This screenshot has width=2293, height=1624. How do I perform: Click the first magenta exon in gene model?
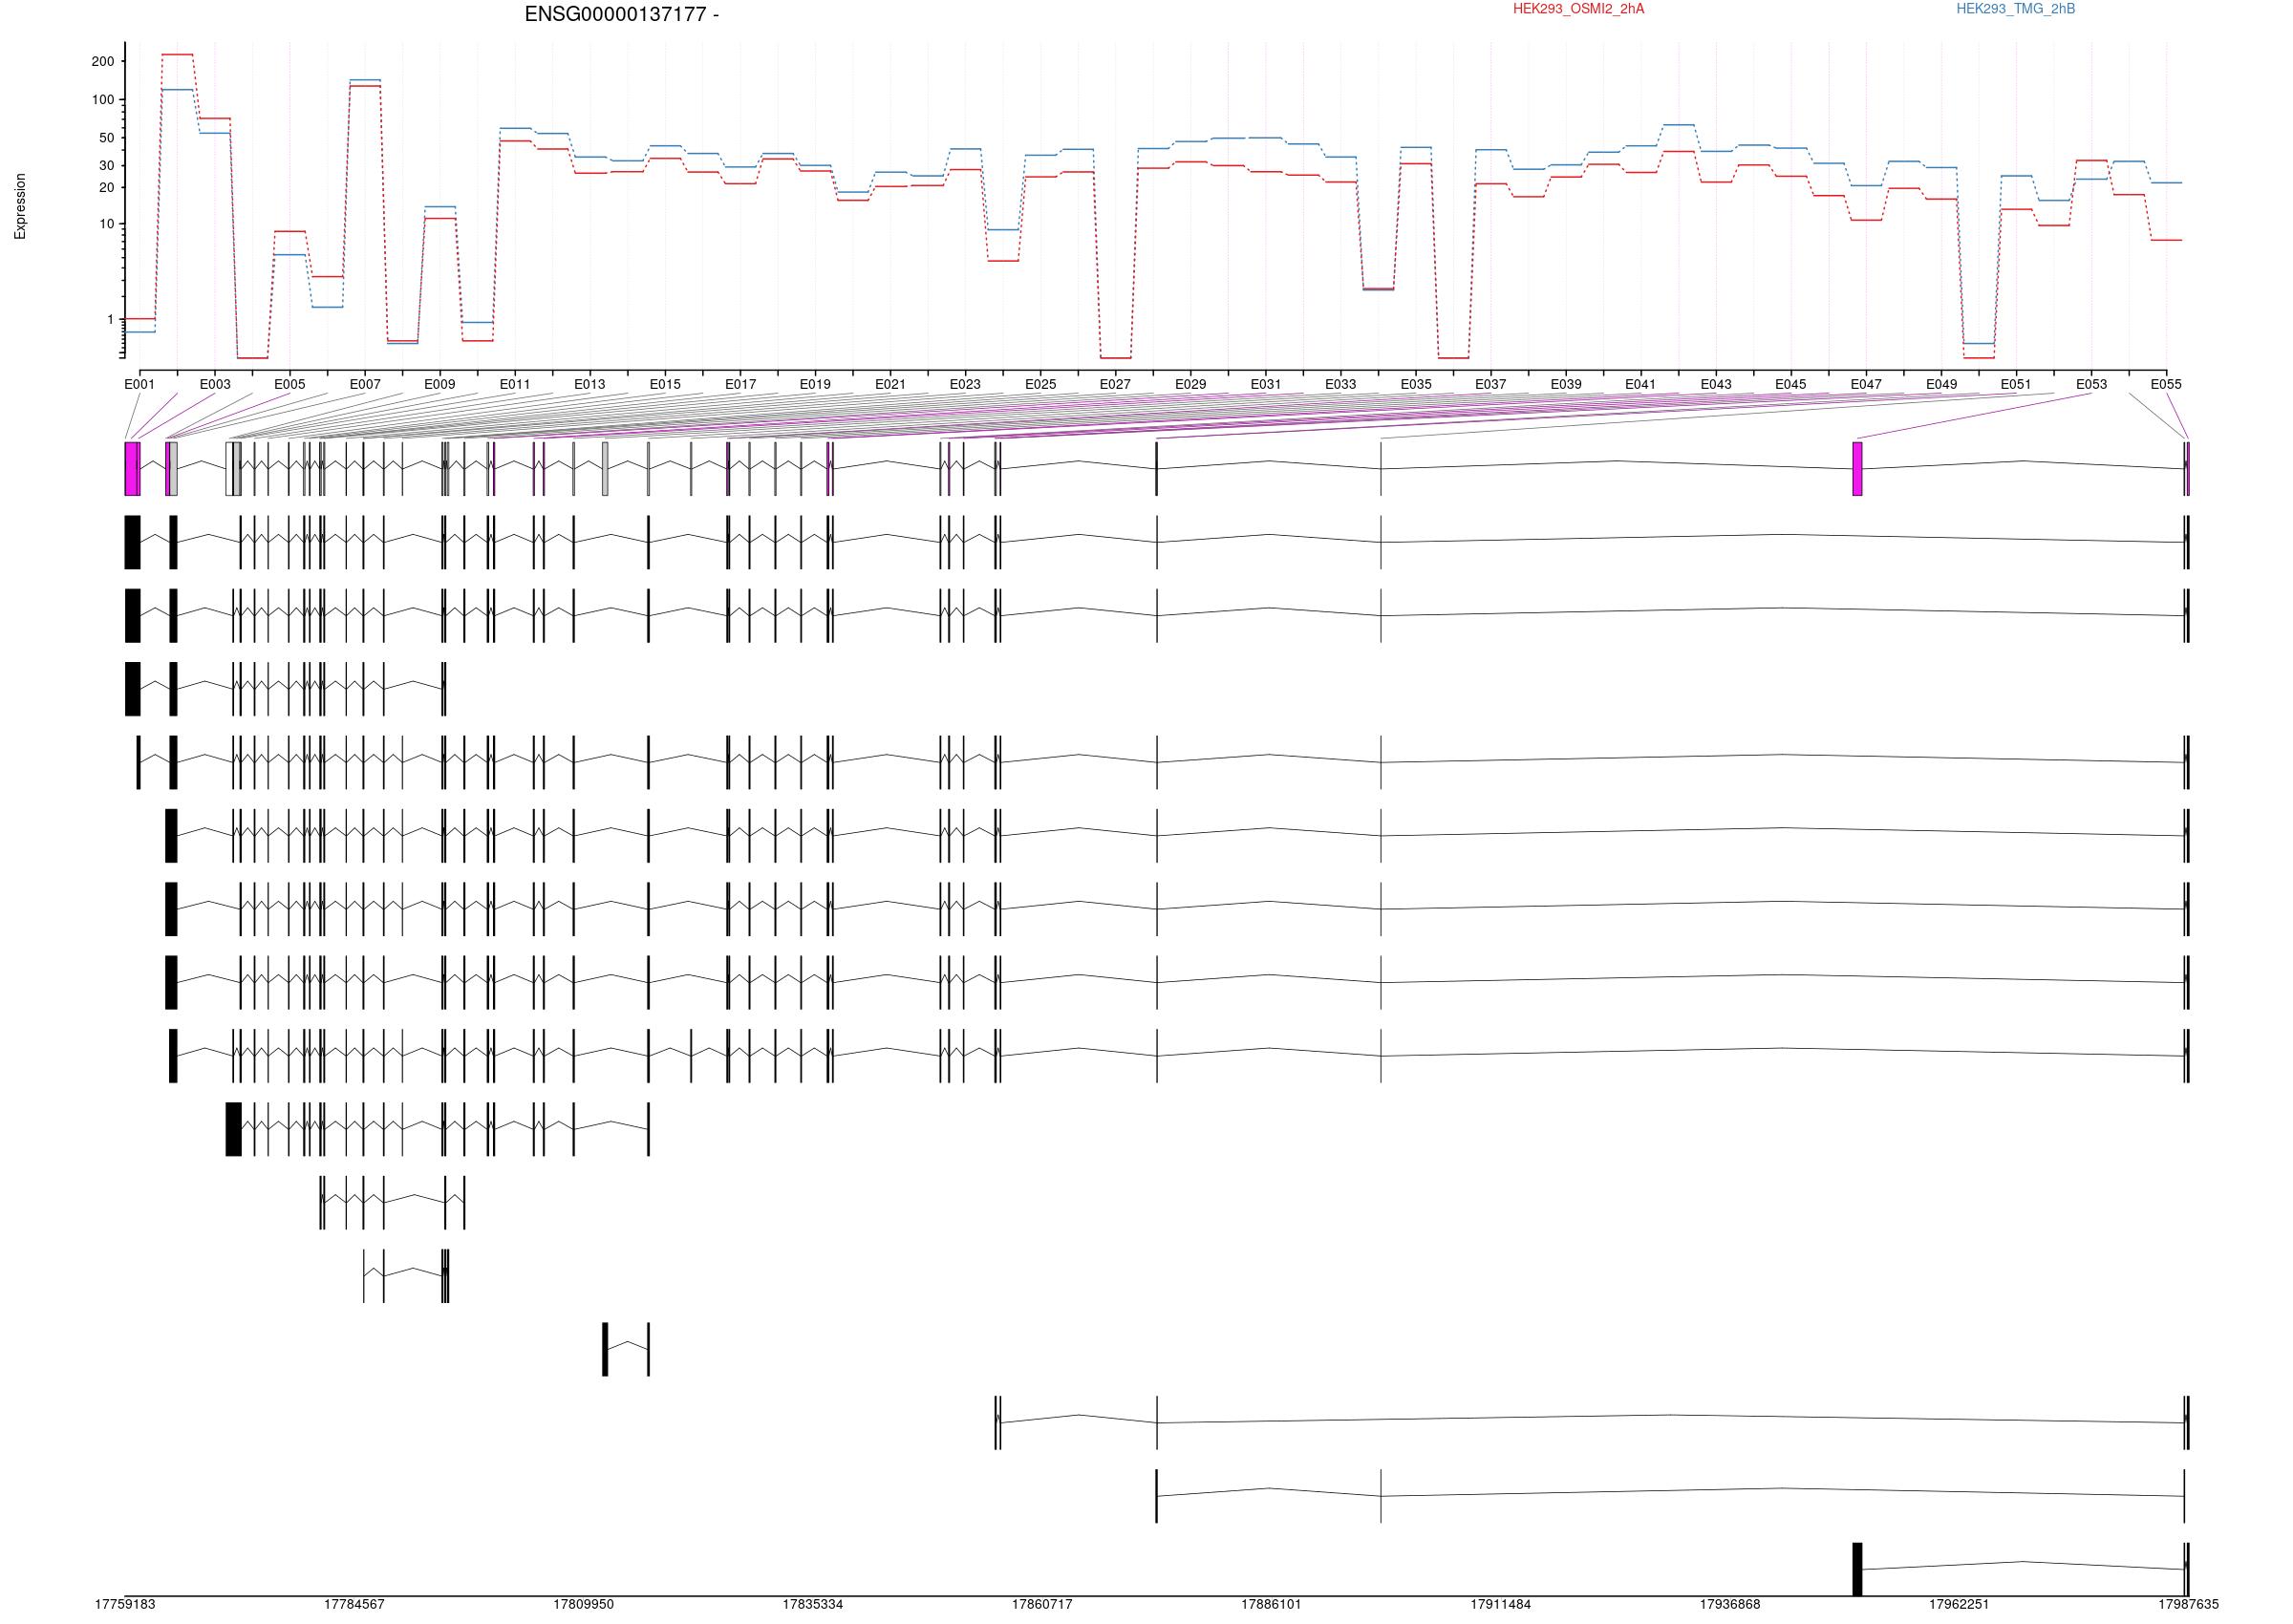[x=132, y=468]
